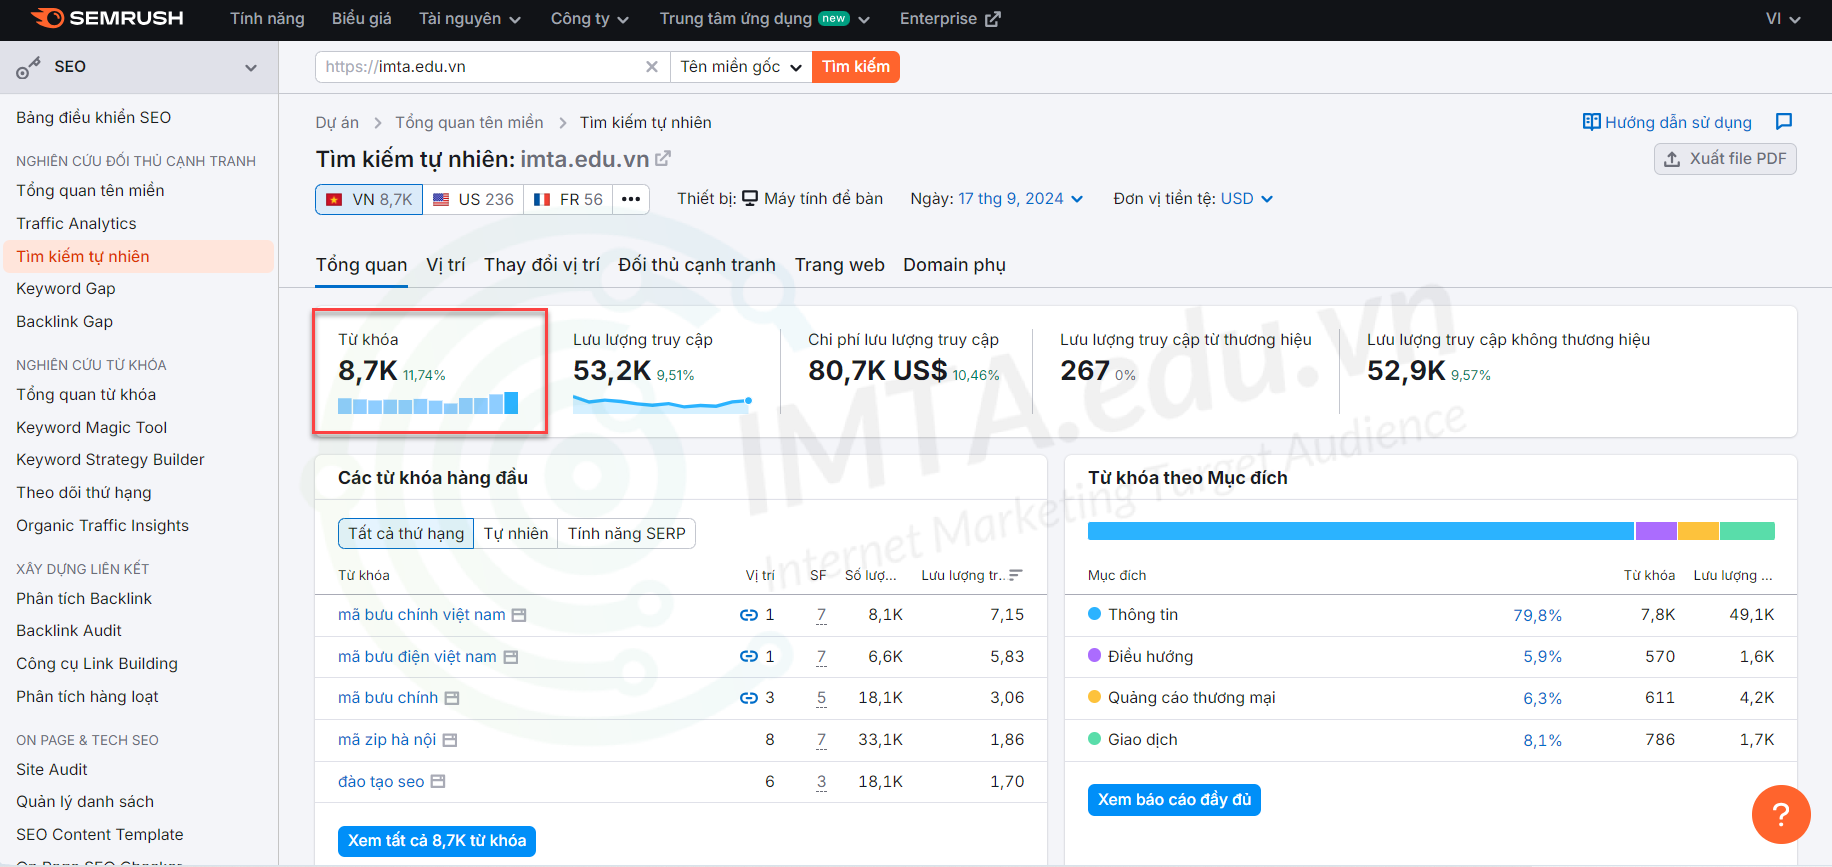Click purple Điều hướng segment of intent bar
1832x867 pixels.
1656,531
